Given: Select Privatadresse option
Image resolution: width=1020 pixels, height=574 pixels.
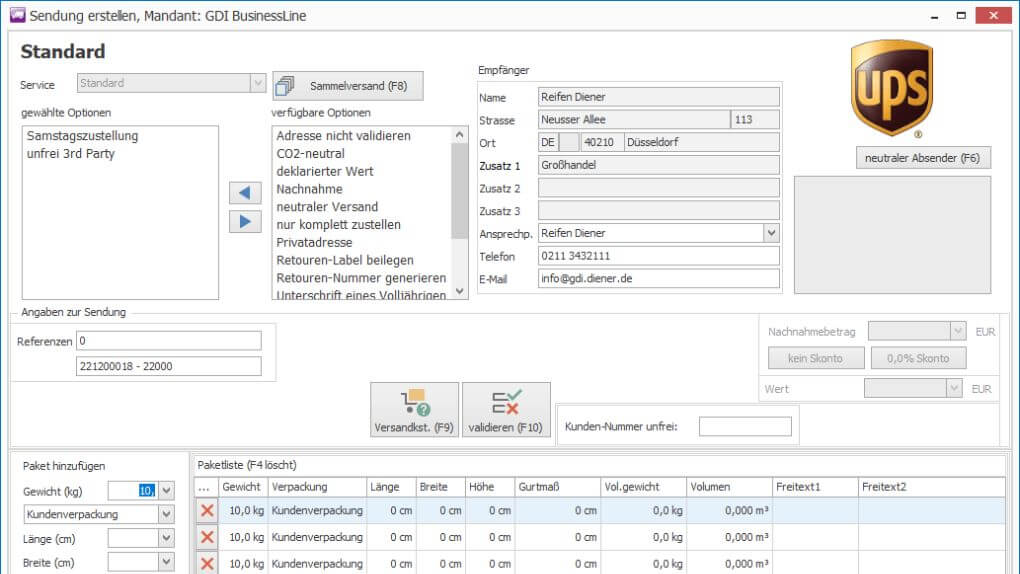Looking at the screenshot, I should [314, 242].
